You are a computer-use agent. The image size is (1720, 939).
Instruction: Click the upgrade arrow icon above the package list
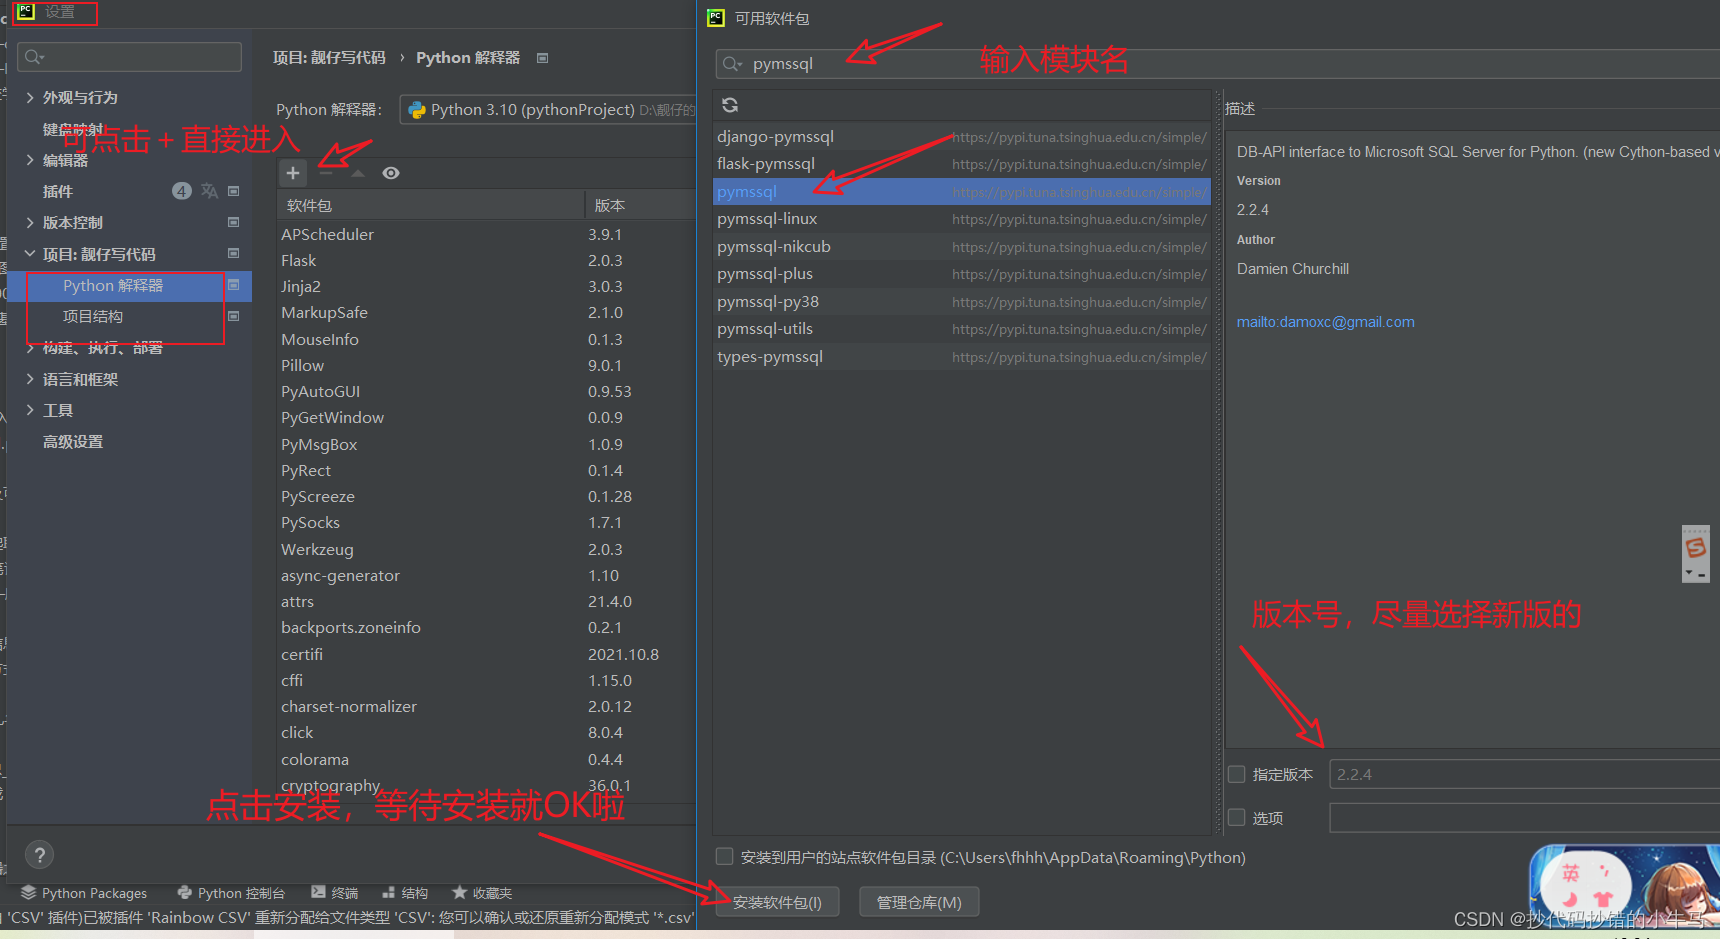(x=356, y=172)
